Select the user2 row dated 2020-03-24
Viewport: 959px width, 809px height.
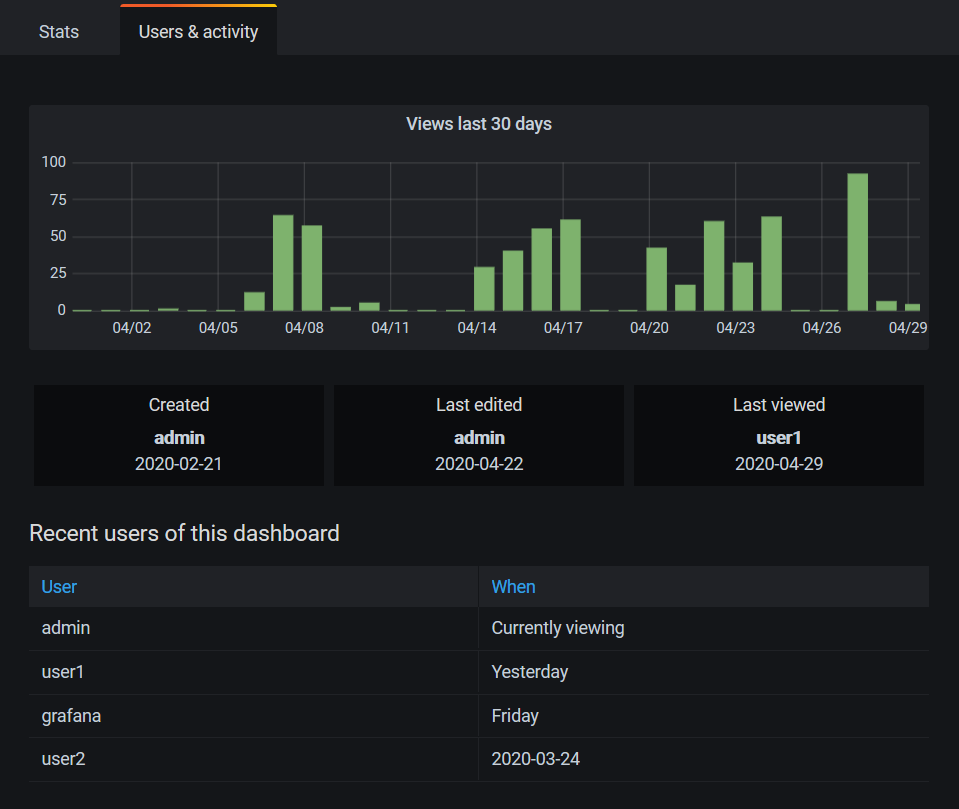click(63, 759)
